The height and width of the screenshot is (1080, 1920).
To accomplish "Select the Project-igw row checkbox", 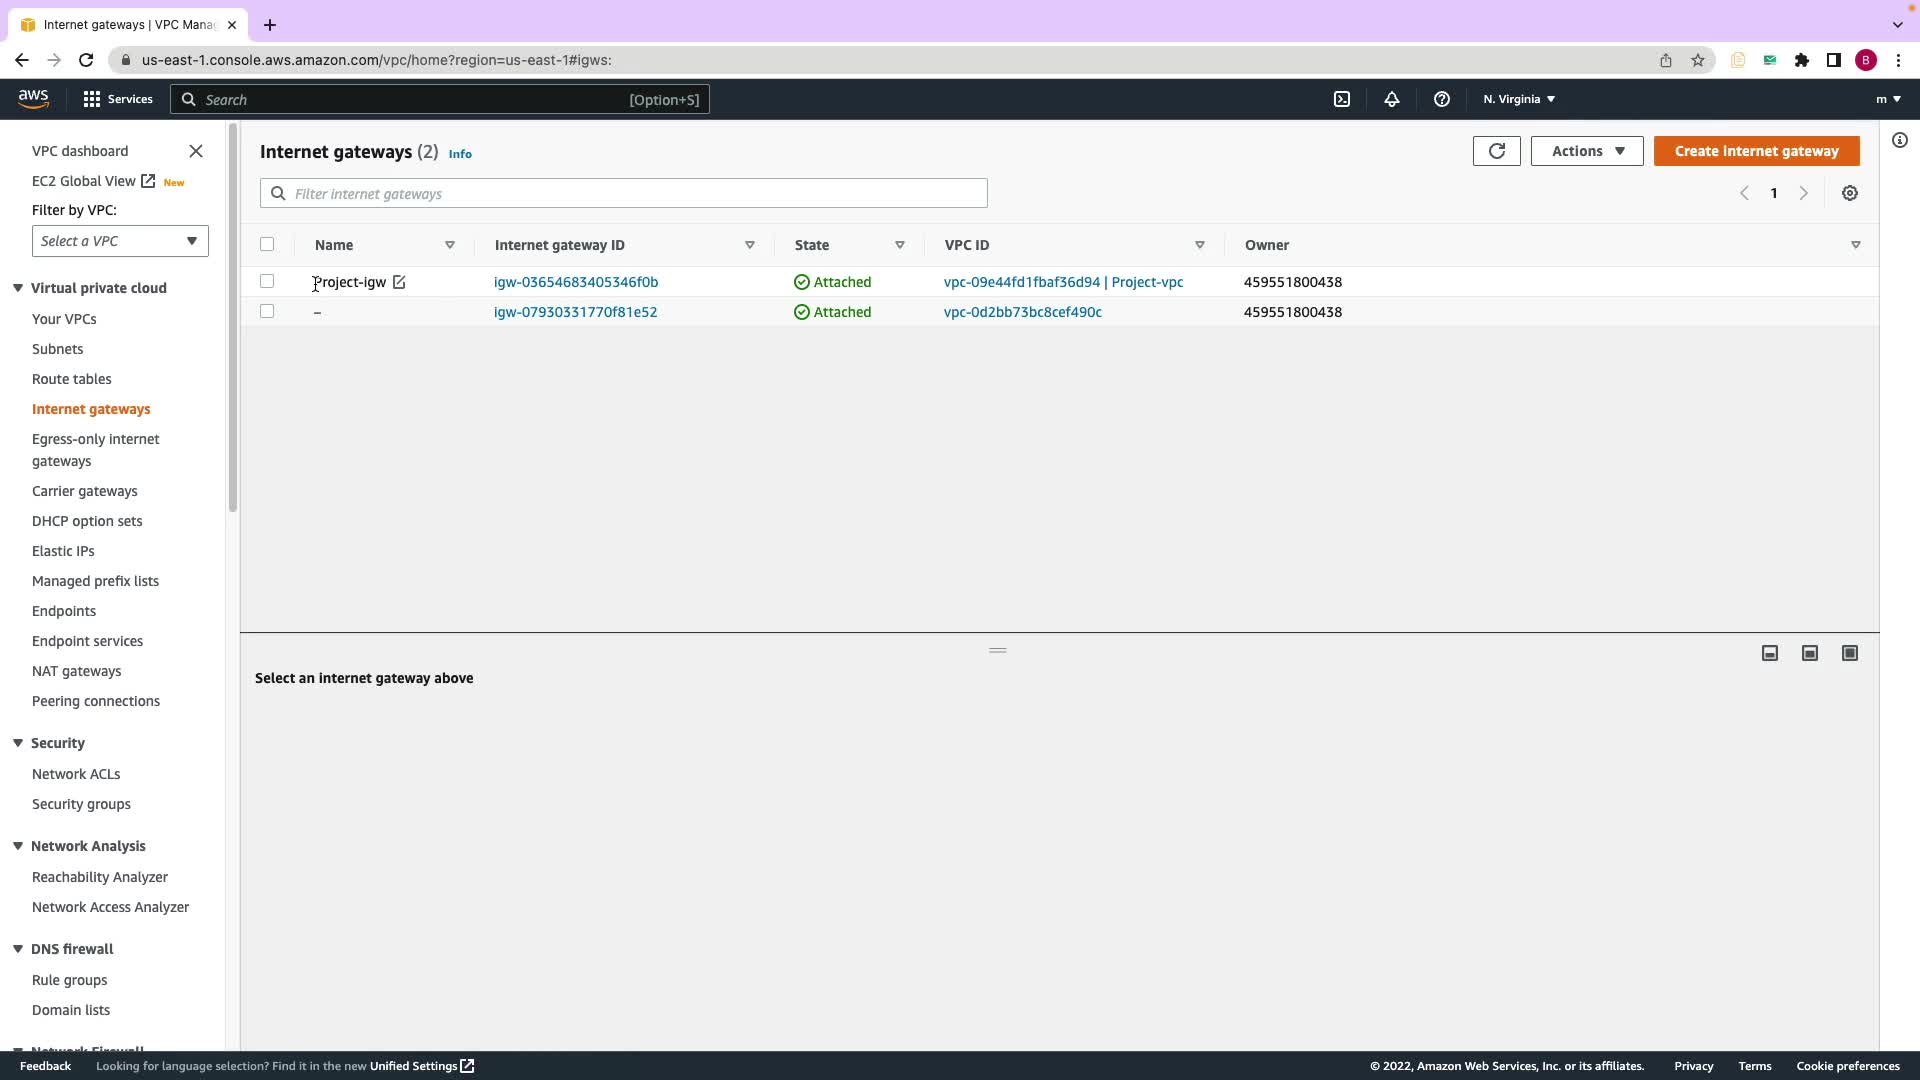I will pos(267,282).
